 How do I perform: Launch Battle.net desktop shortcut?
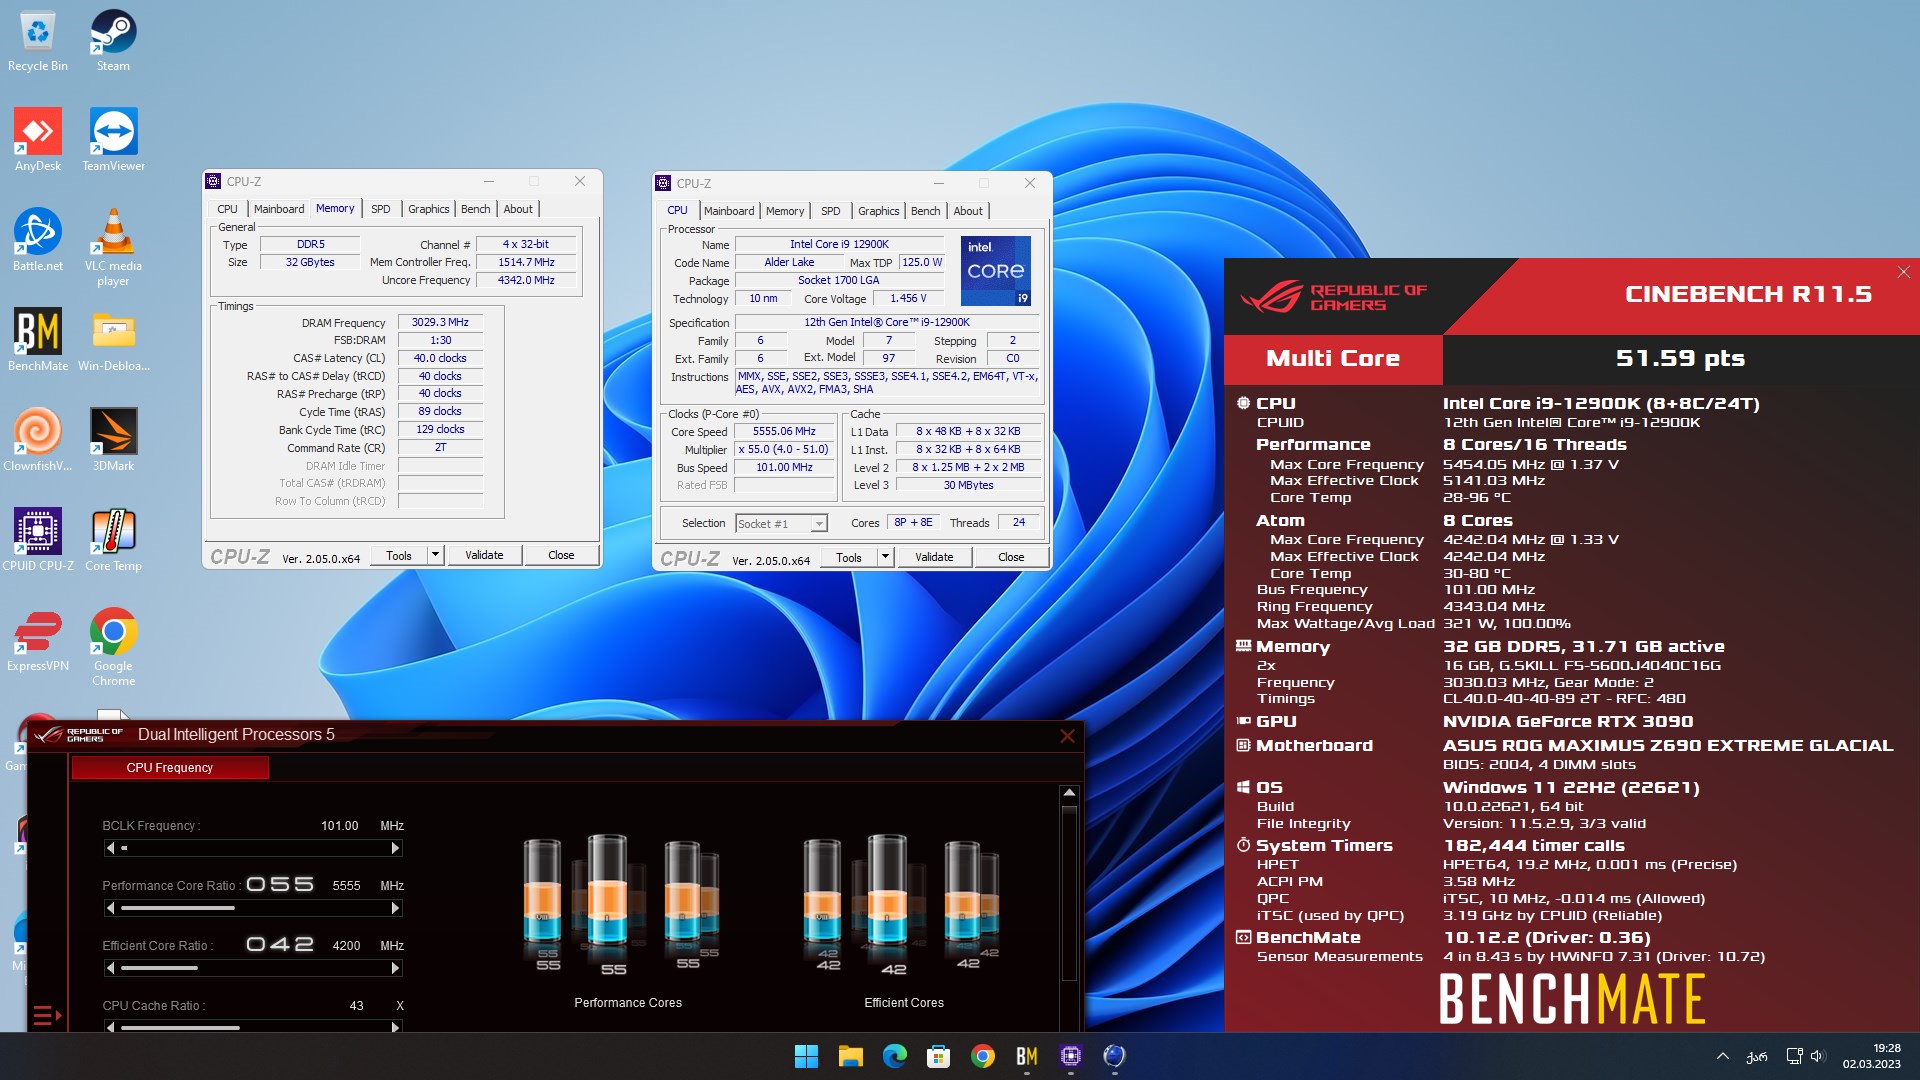tap(38, 240)
